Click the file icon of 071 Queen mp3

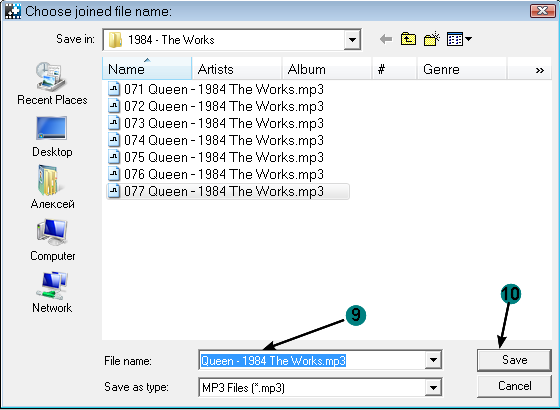pyautogui.click(x=114, y=89)
